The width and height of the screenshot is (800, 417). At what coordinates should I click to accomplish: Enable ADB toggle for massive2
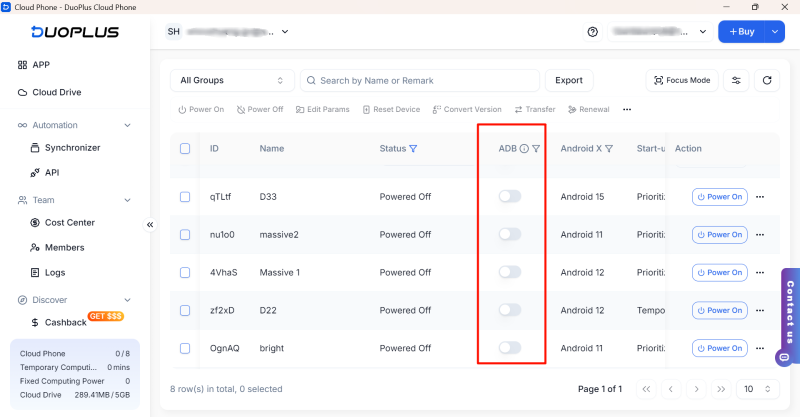[510, 234]
